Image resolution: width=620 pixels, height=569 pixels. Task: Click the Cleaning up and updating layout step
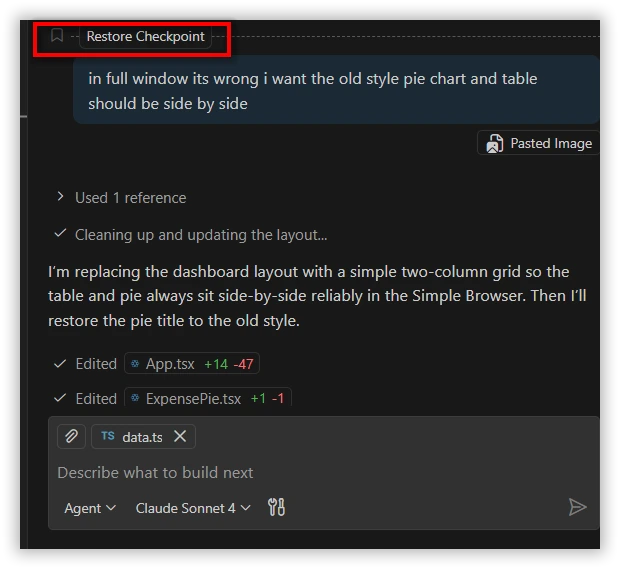click(x=200, y=234)
